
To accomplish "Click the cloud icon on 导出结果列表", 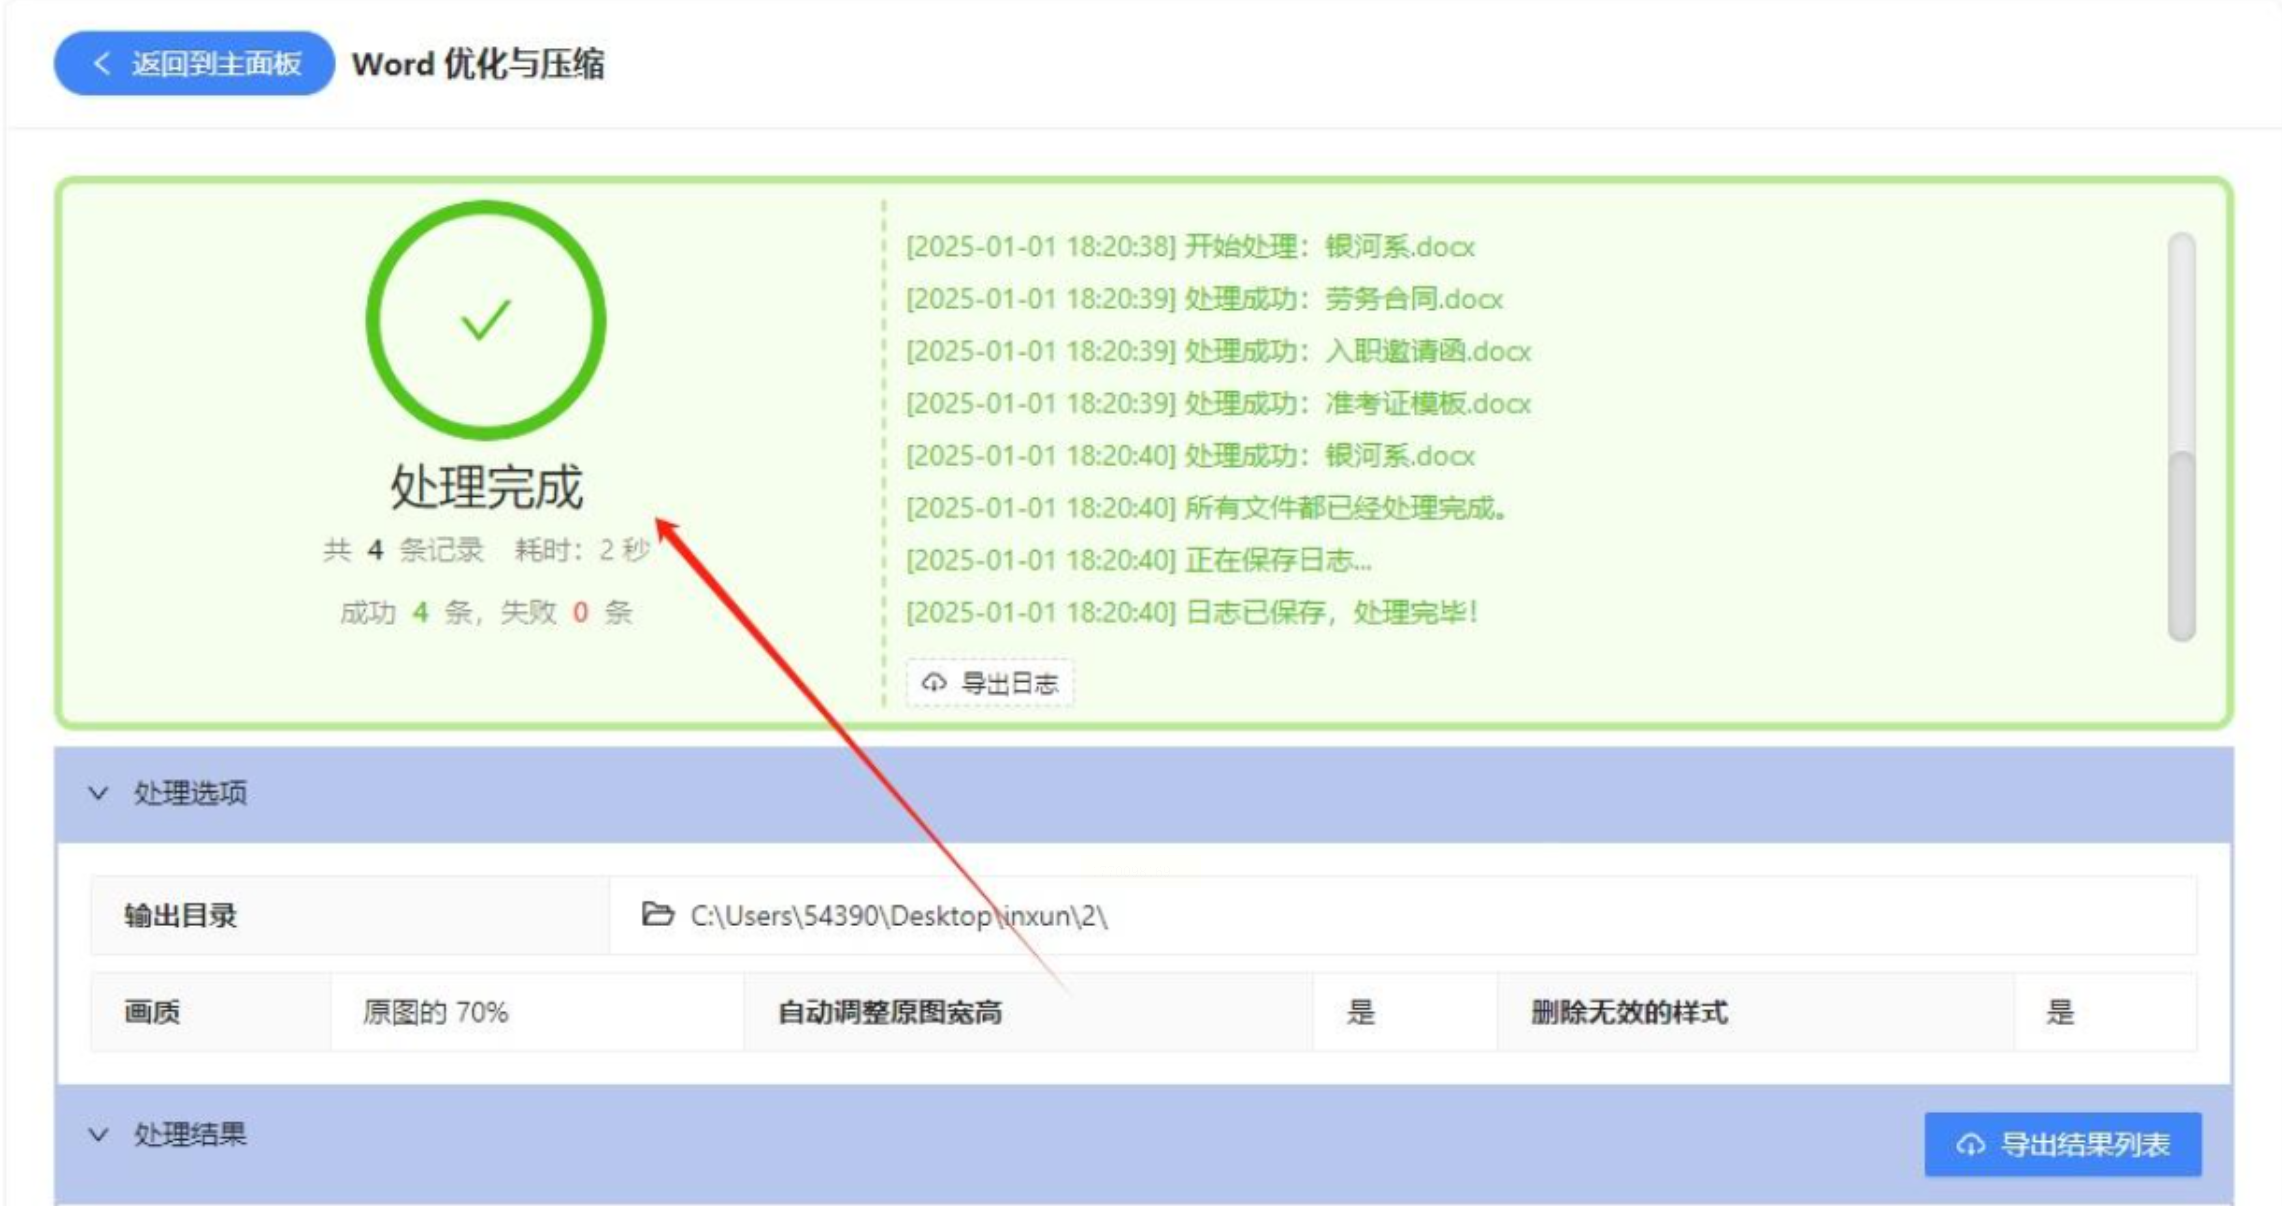I will (x=1970, y=1144).
